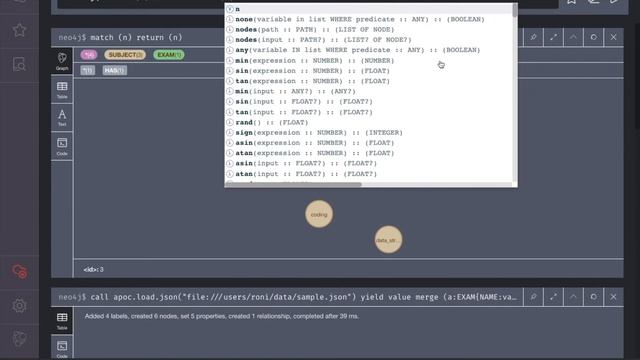Choose atan(expression :: NUMBER) suggestion
Screen dimensions: 640x360
pos(369,153)
